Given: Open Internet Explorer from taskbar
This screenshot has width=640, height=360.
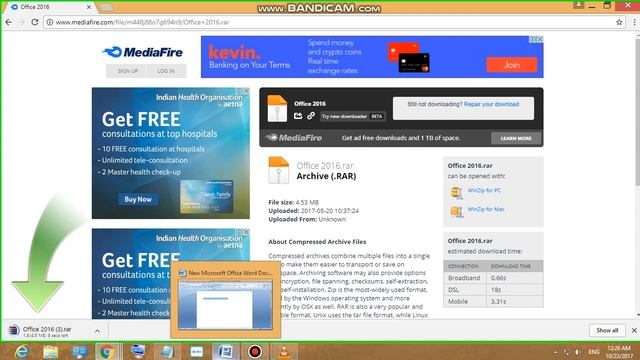Looking at the screenshot, I should point(21,351).
